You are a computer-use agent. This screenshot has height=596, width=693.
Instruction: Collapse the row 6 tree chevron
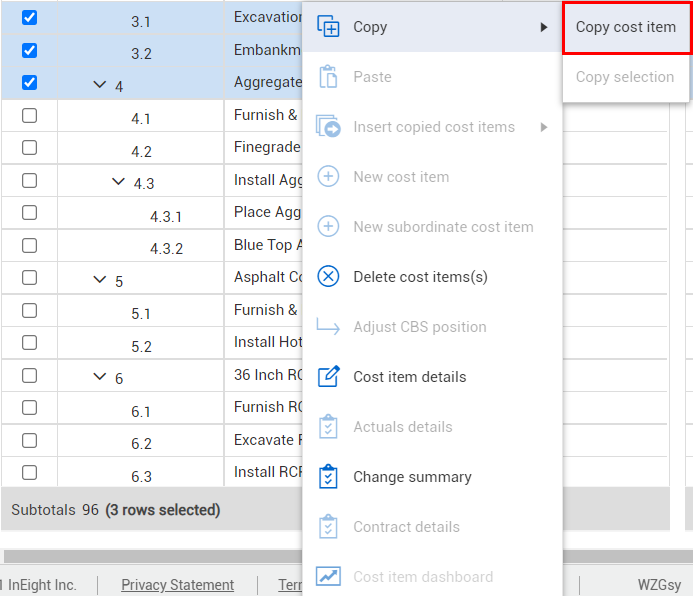[99, 377]
